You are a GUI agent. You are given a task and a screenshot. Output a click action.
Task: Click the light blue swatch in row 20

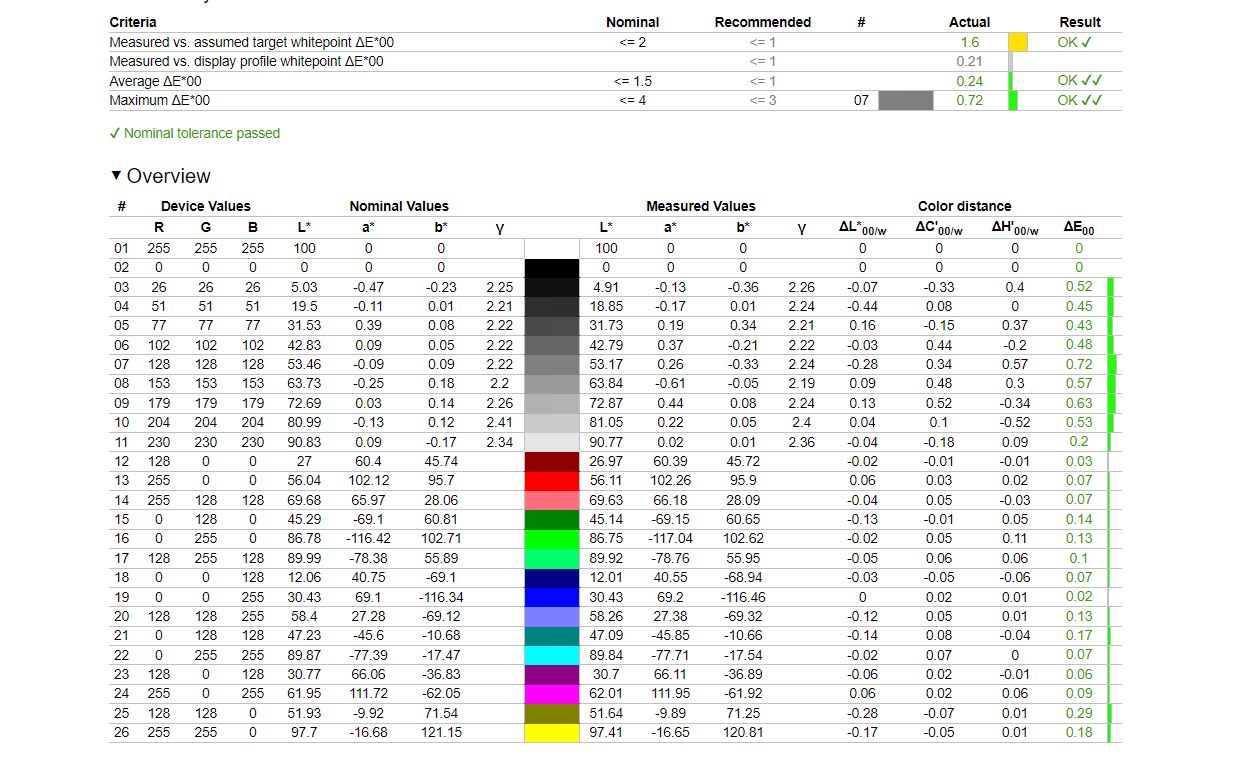click(x=552, y=617)
